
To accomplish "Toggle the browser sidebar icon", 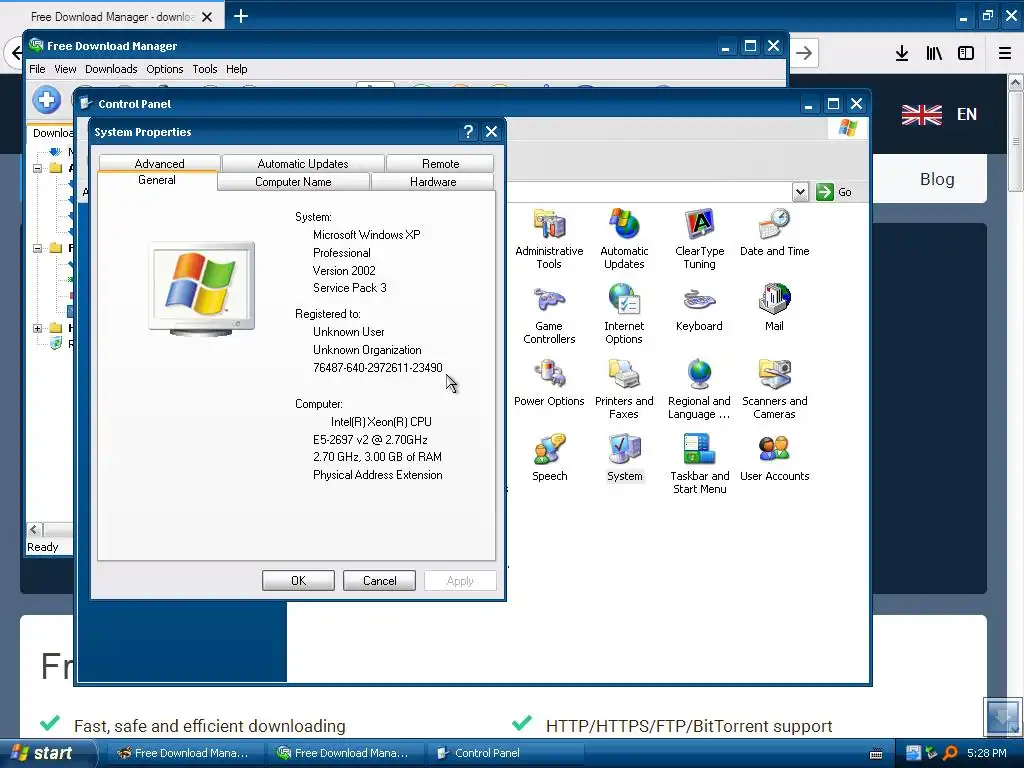I will 966,53.
